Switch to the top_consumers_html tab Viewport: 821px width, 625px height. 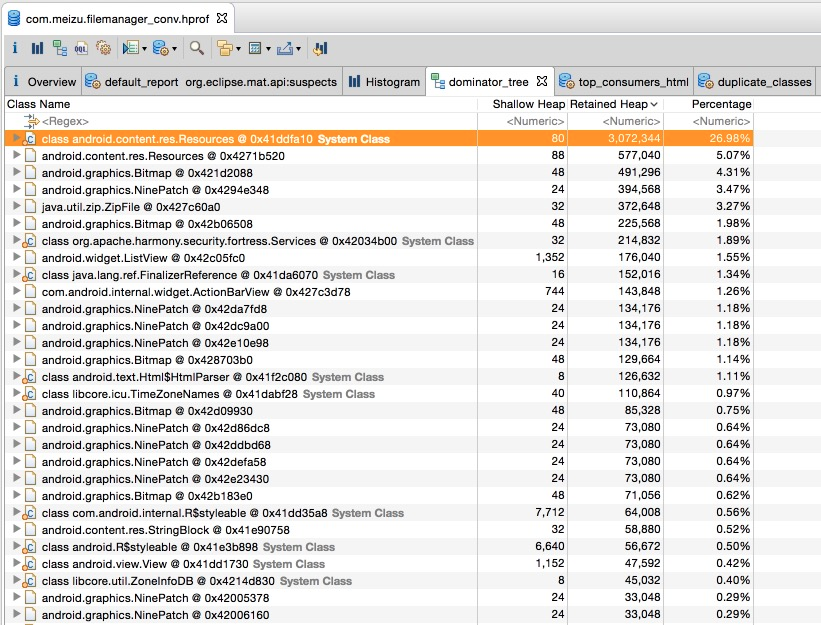pos(624,82)
